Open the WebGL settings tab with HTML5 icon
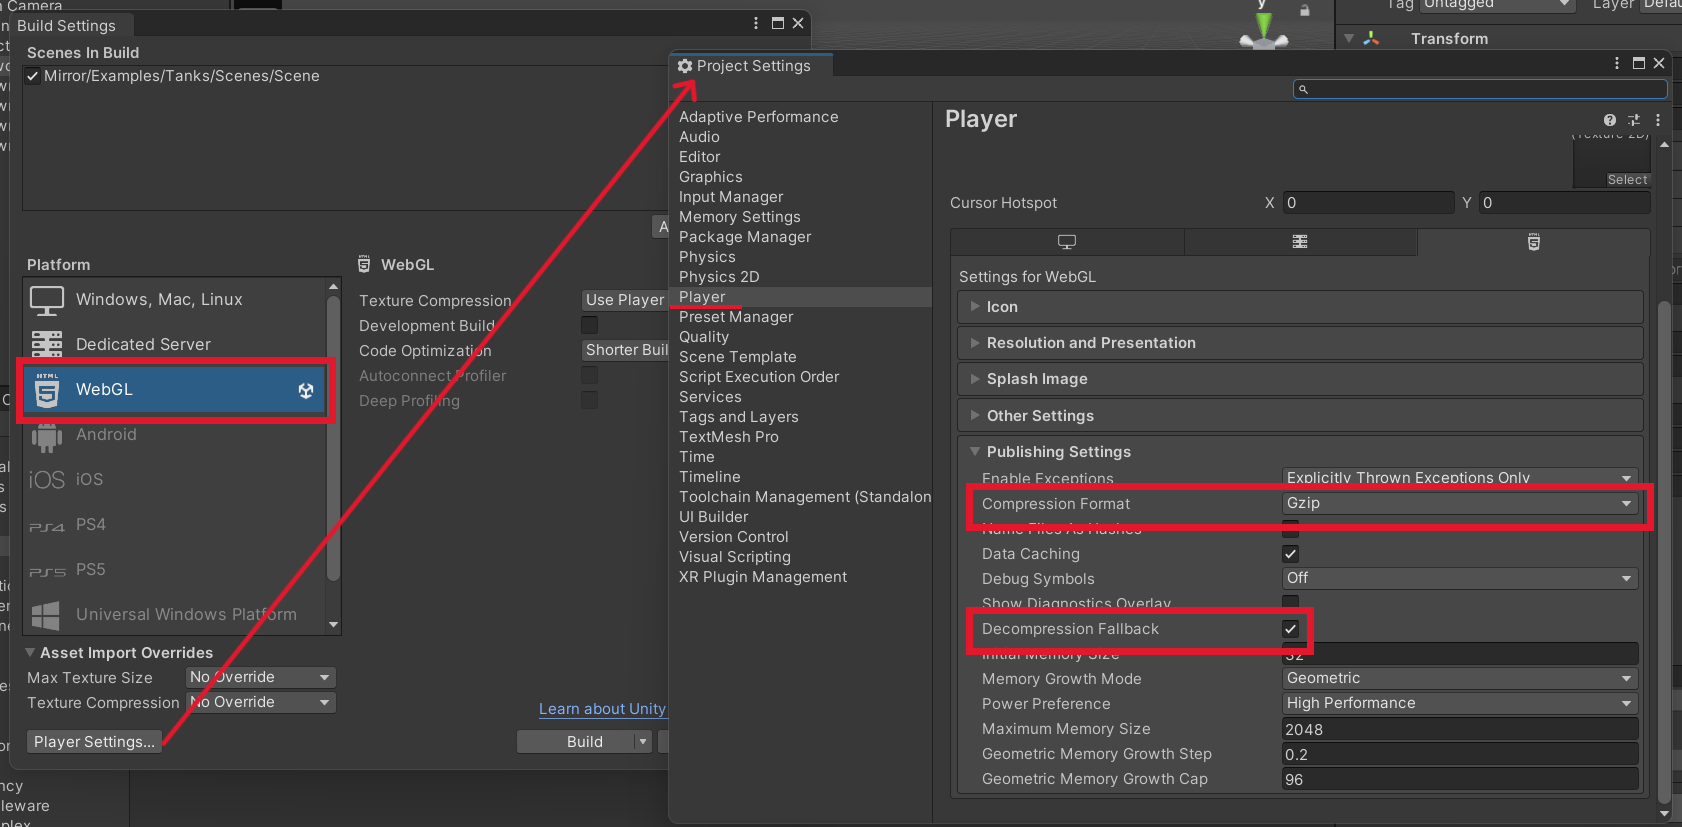1682x827 pixels. [1533, 242]
